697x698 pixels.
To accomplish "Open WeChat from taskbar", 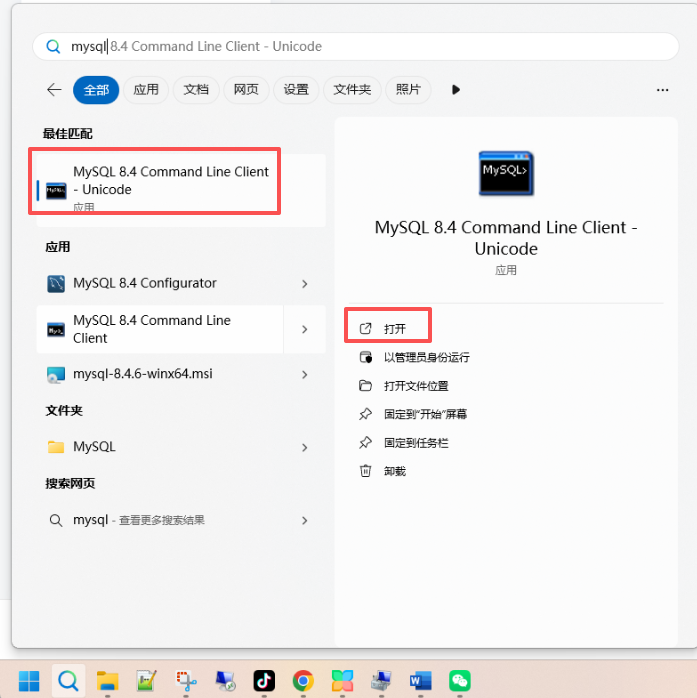I will pyautogui.click(x=460, y=681).
